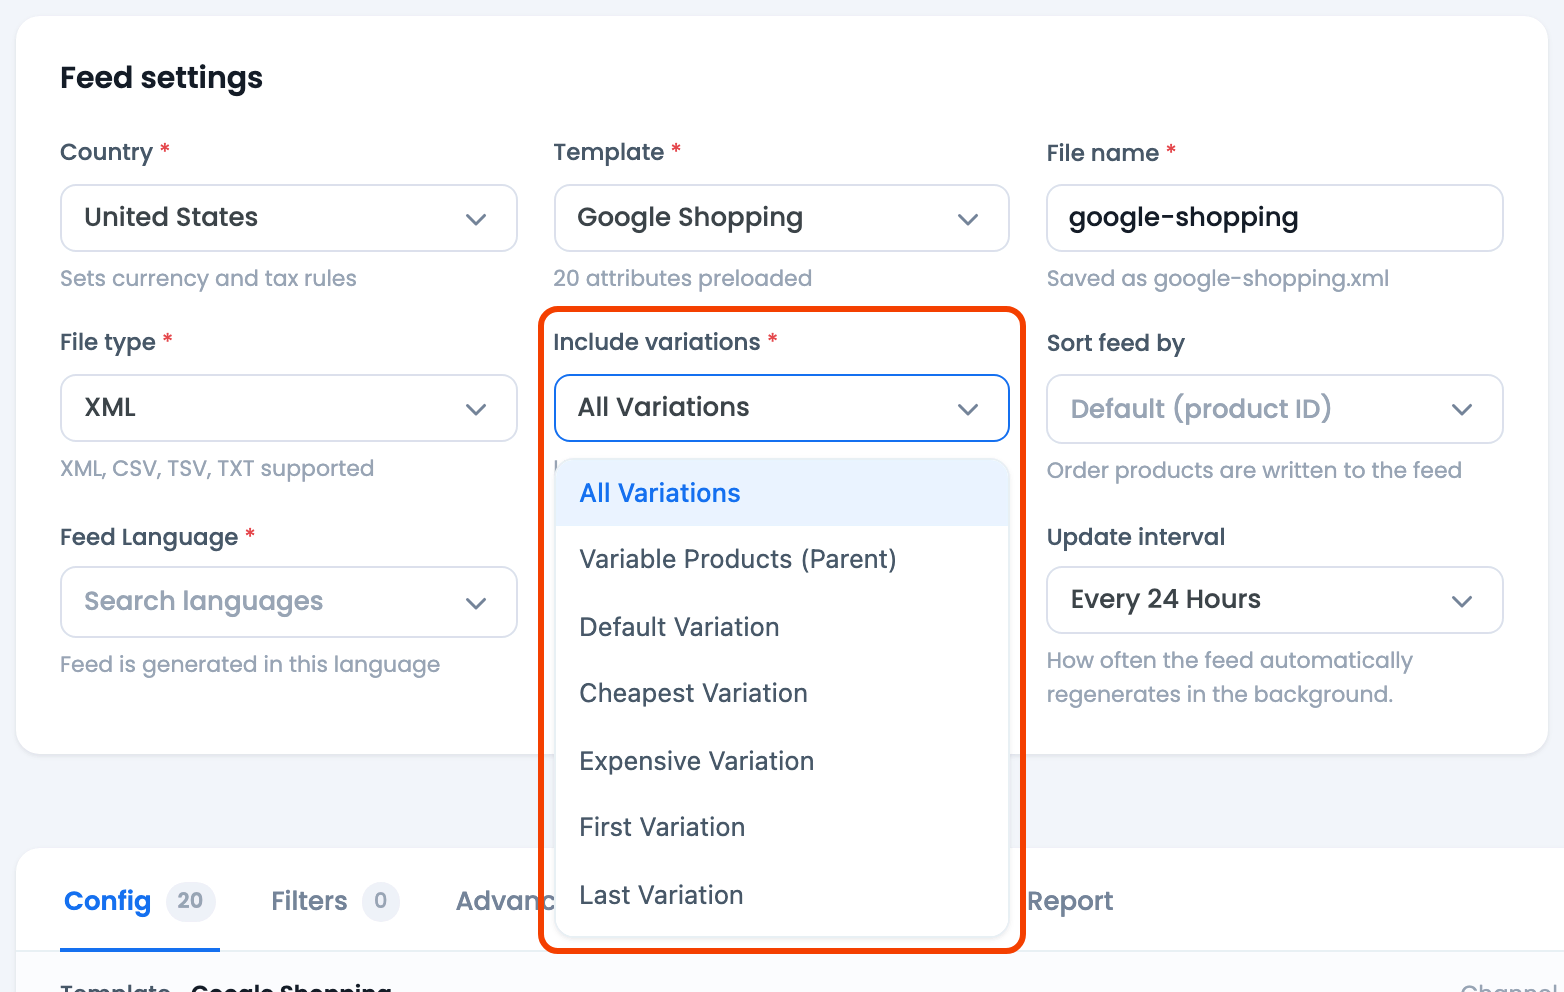Select the Expensive Variation option
Viewport: 1564px width, 992px height.
(782, 761)
